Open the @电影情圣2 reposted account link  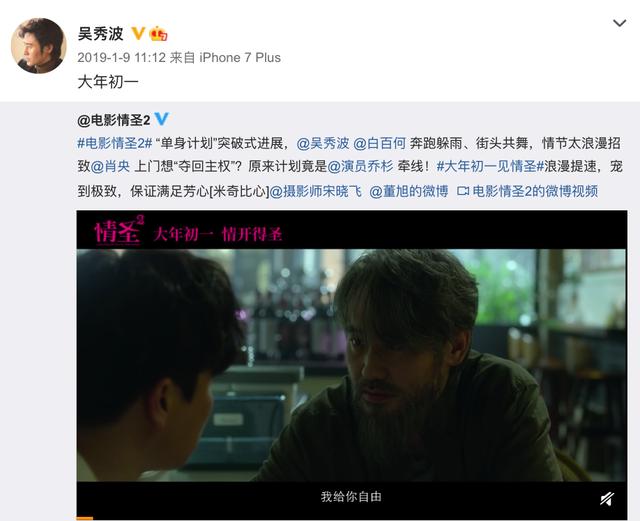(x=113, y=120)
